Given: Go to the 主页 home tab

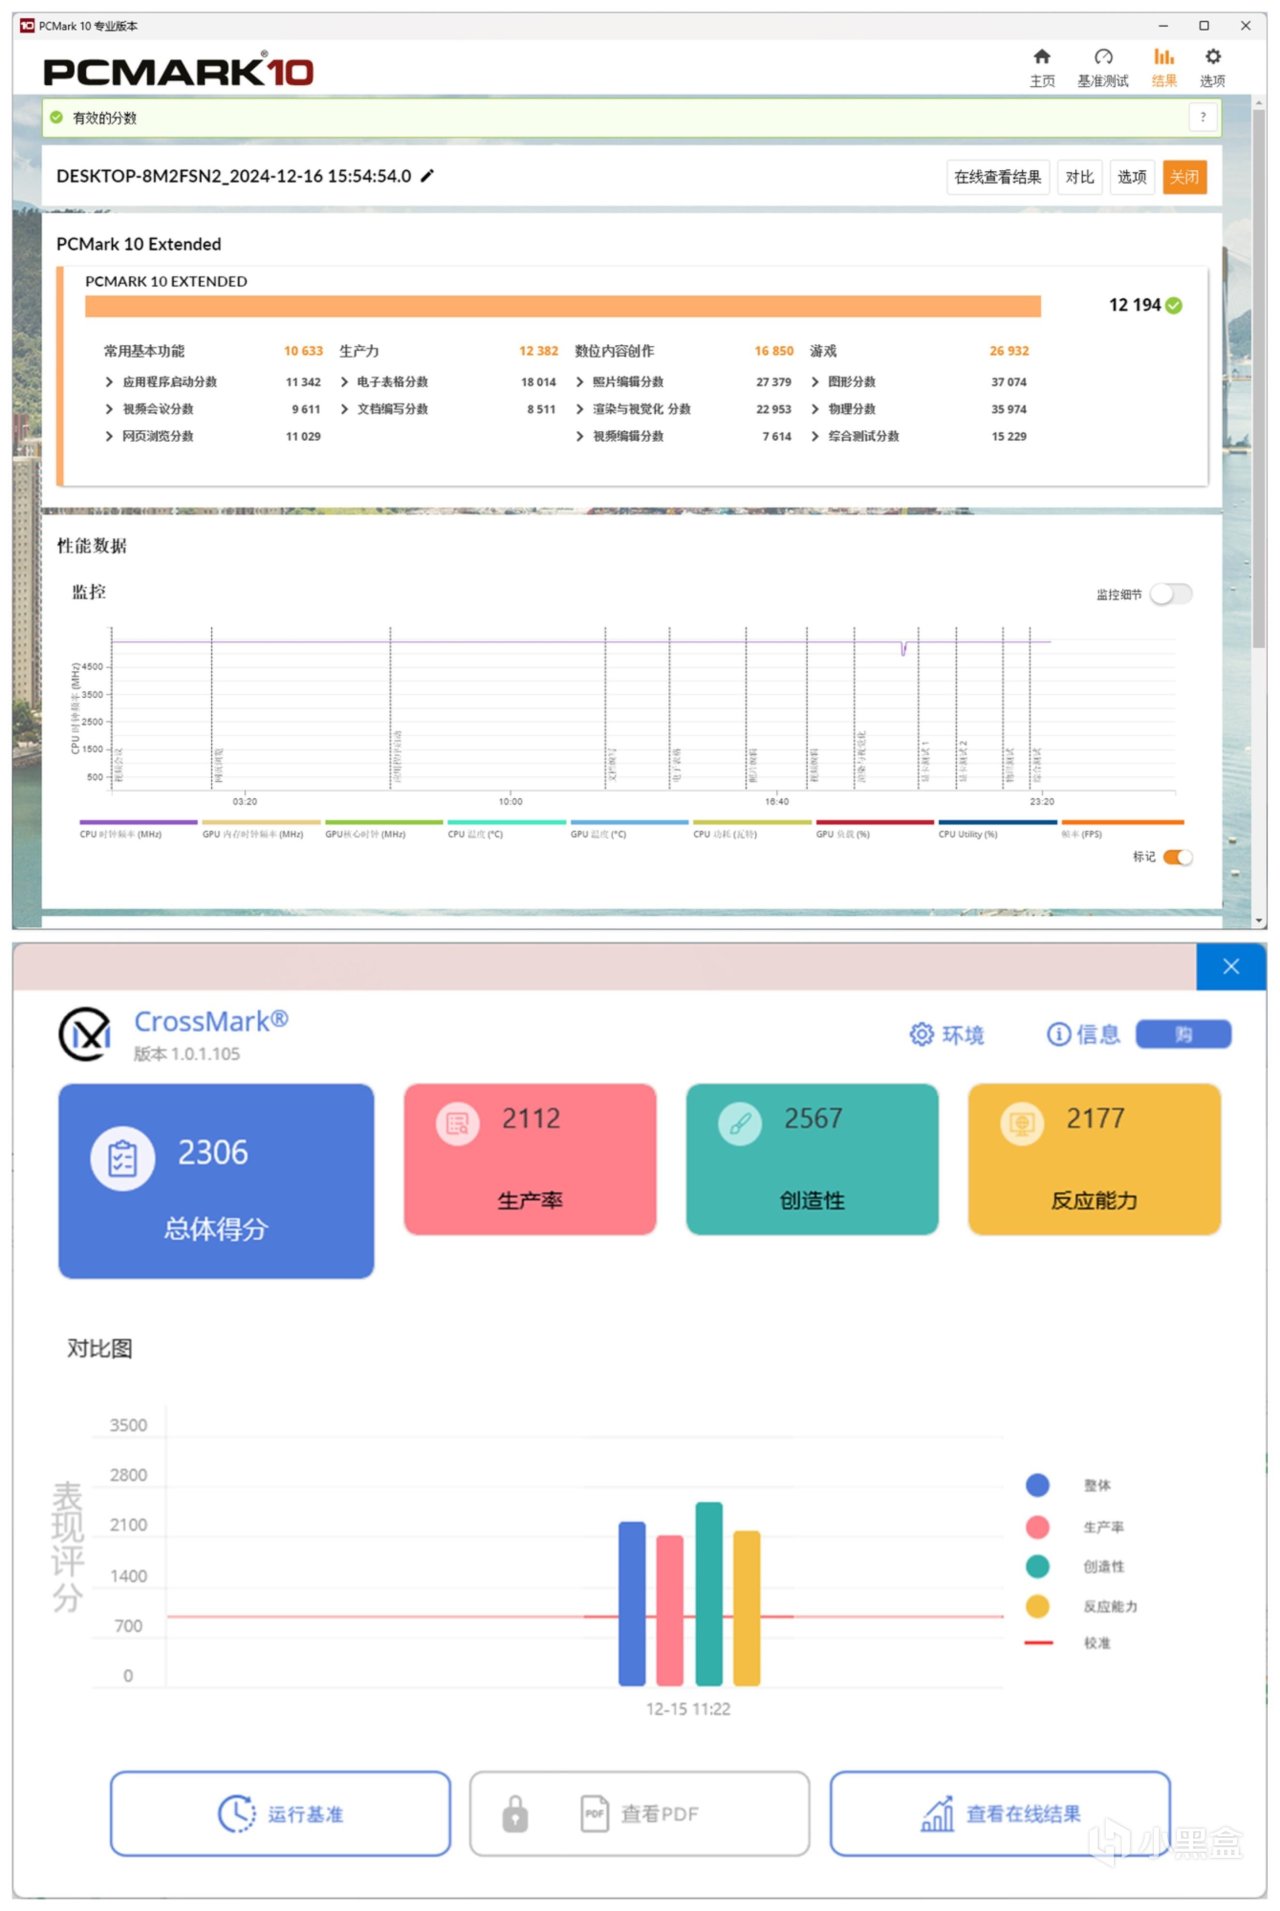Looking at the screenshot, I should click(x=1042, y=67).
